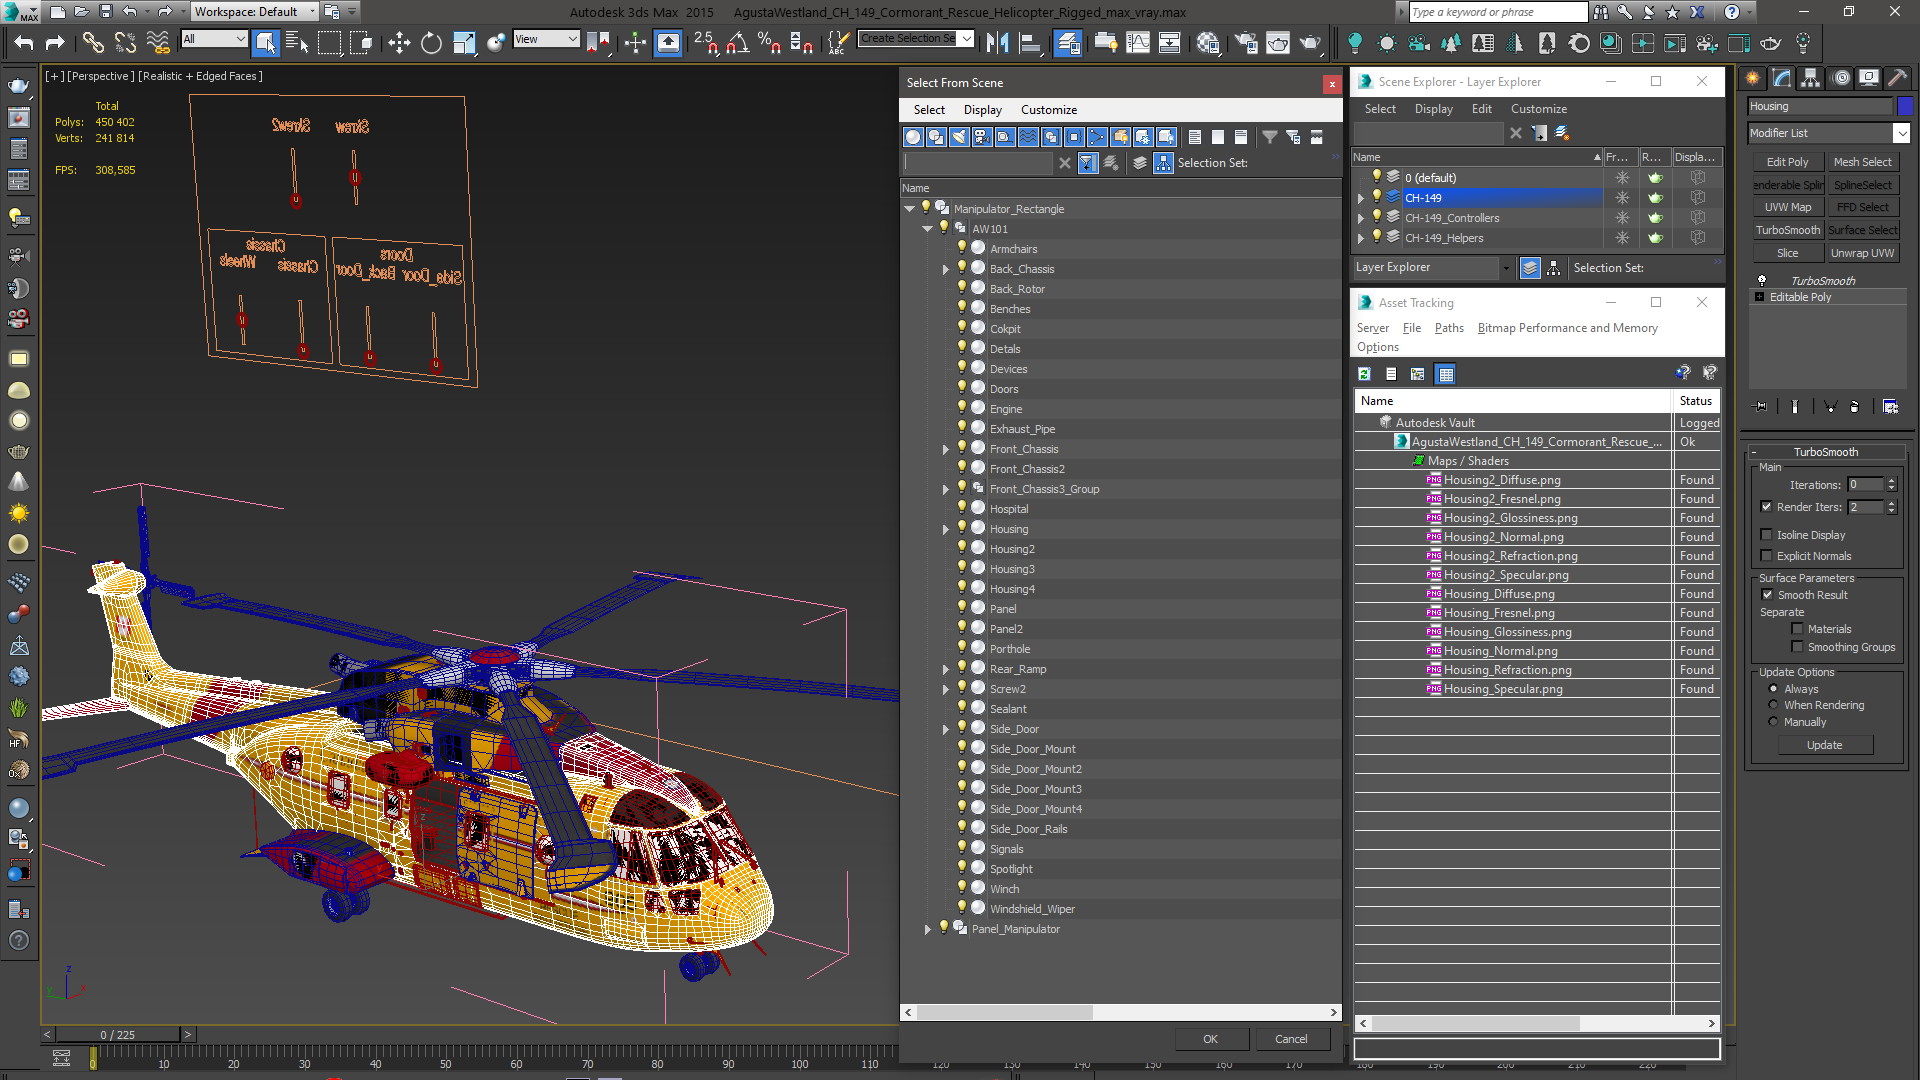
Task: Enable the Isoline Display checkbox
Action: coord(1766,535)
